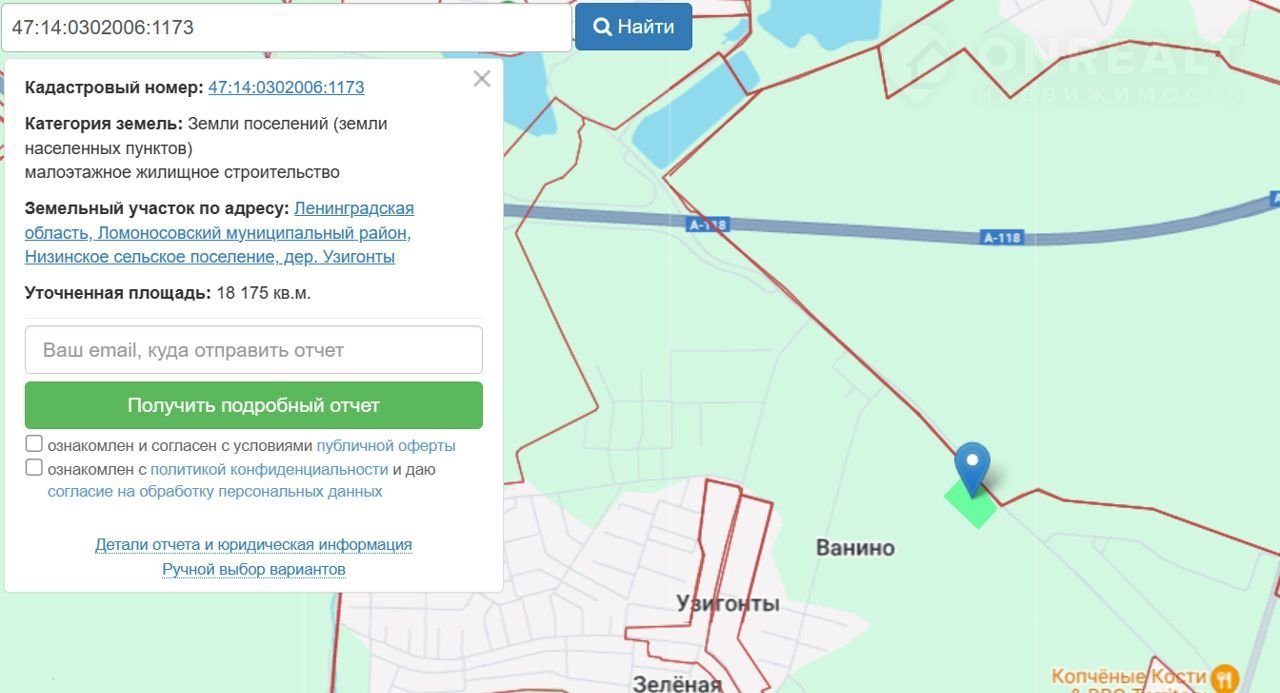
Task: Open the политикой конфиденциальности link
Action: [269, 469]
